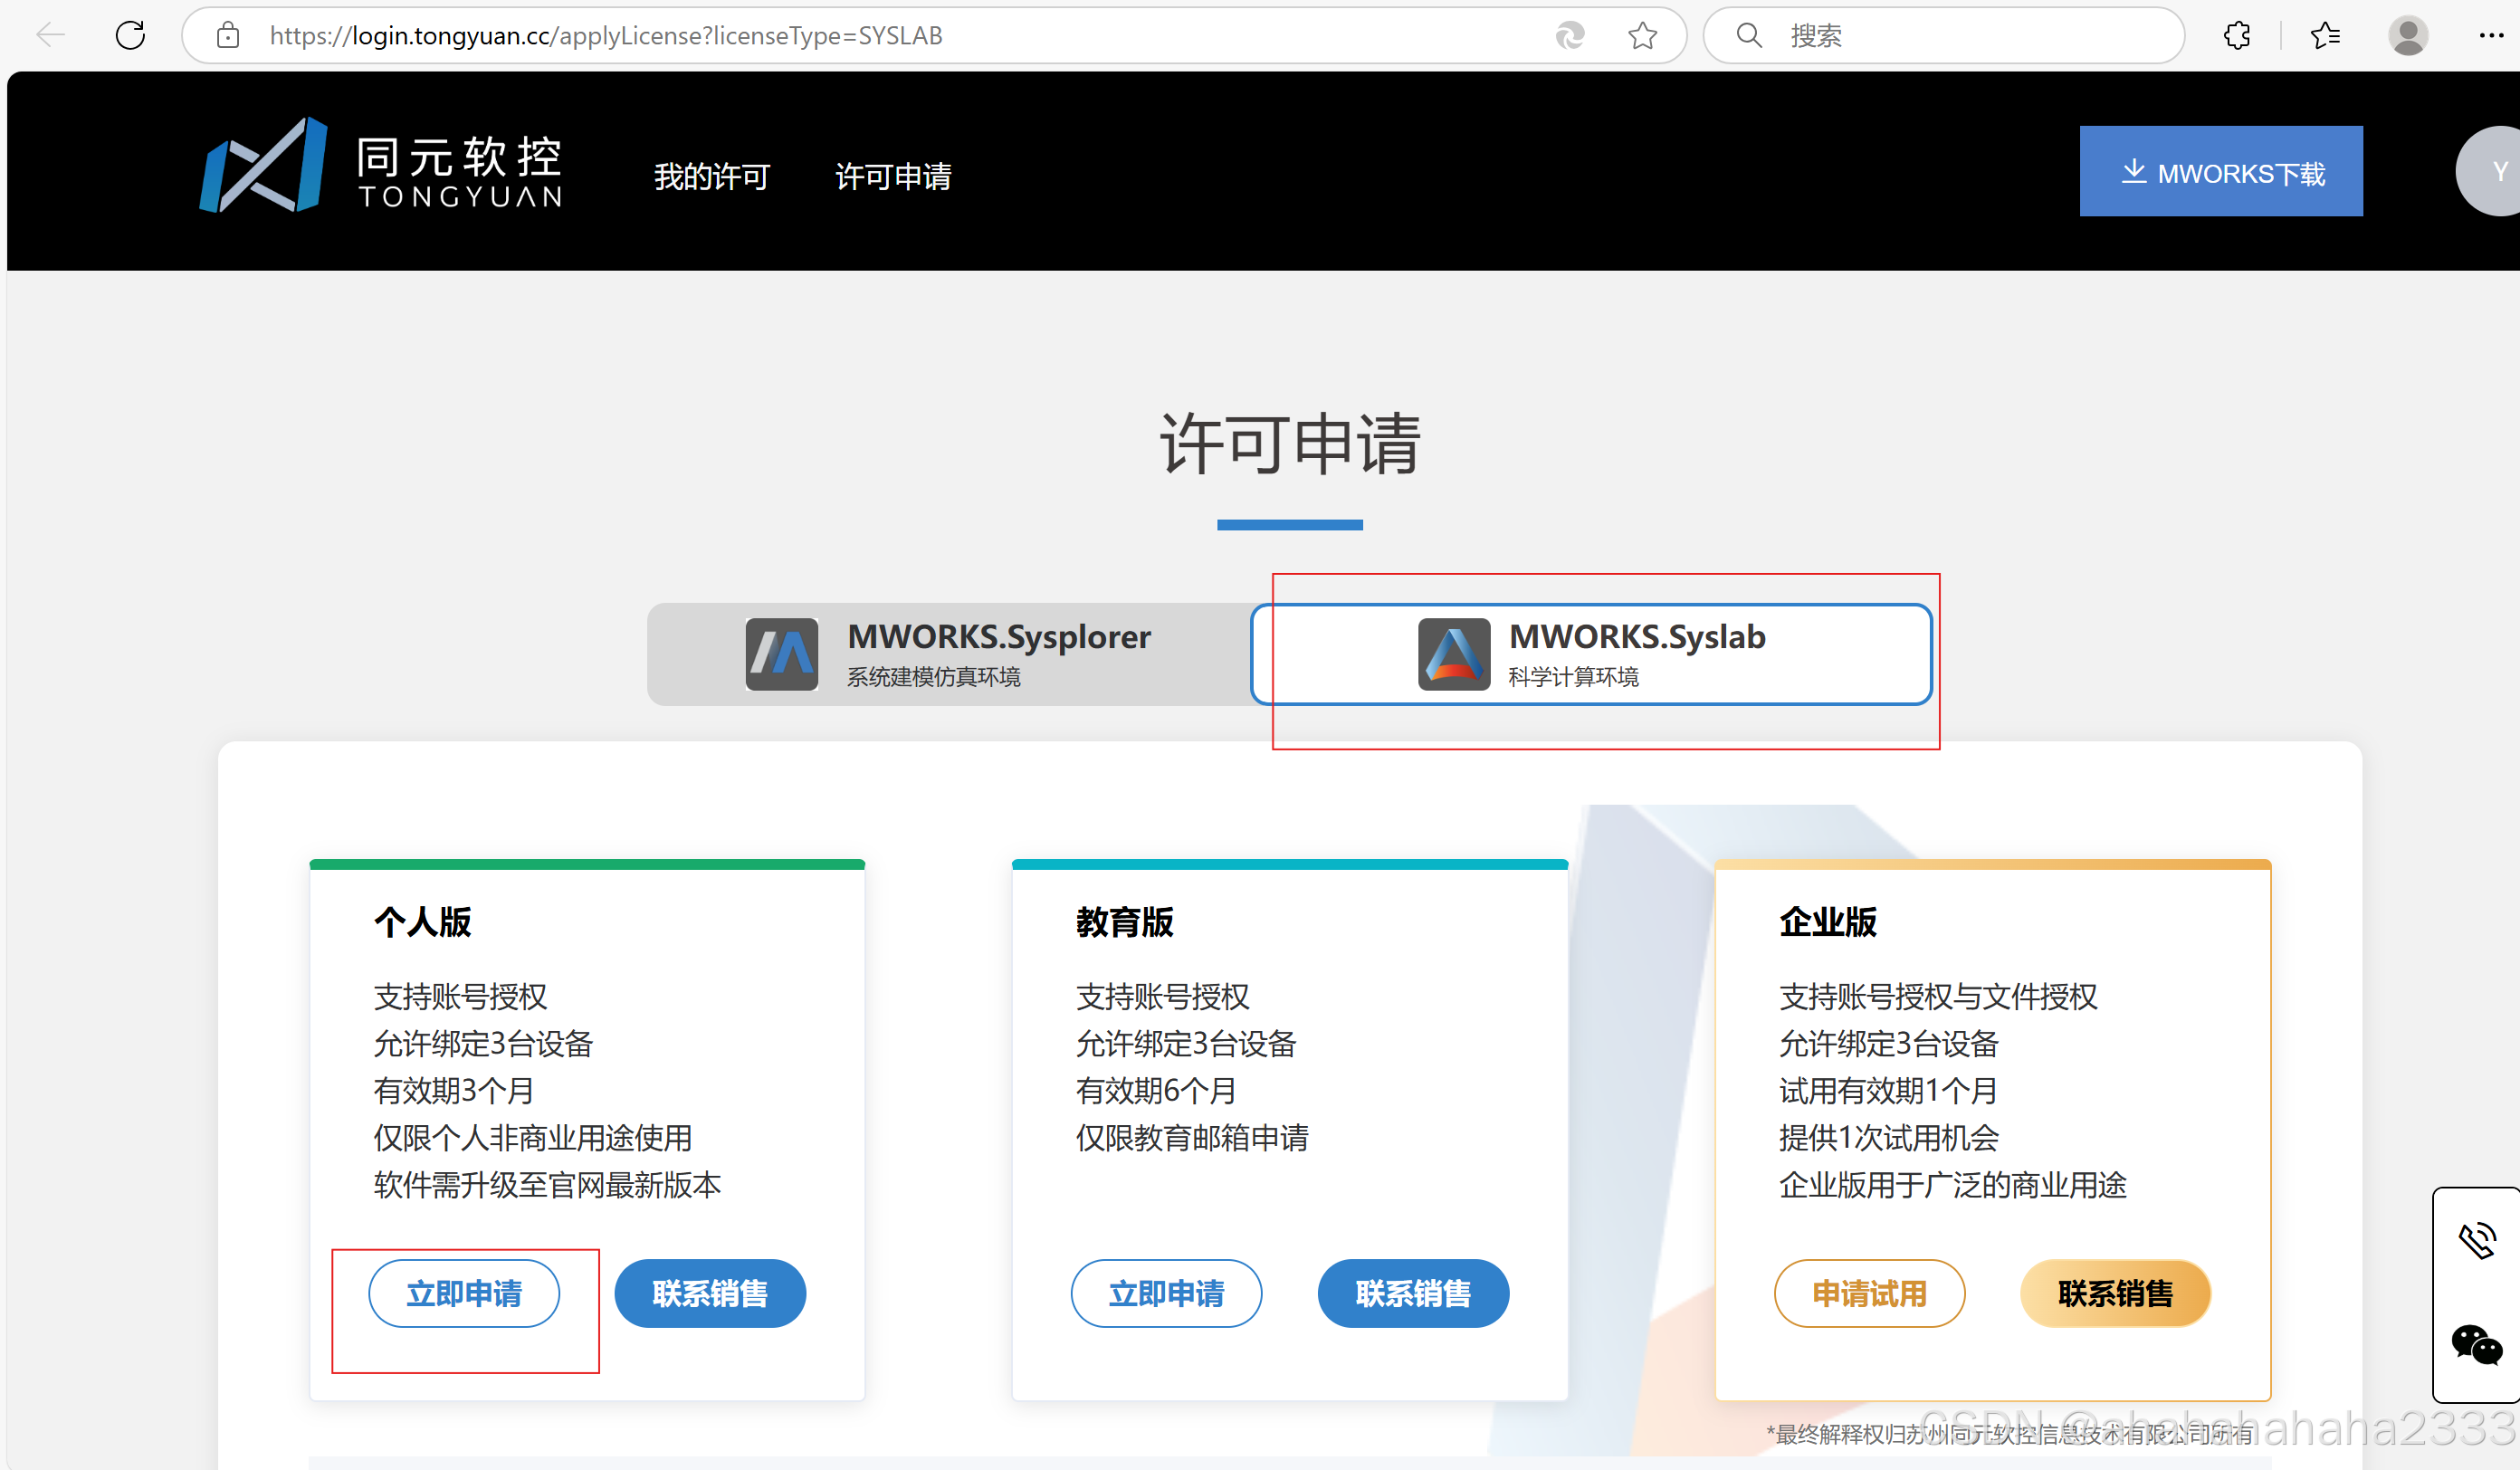Click the browser refresh icon
Image resolution: width=2520 pixels, height=1470 pixels.
130,36
